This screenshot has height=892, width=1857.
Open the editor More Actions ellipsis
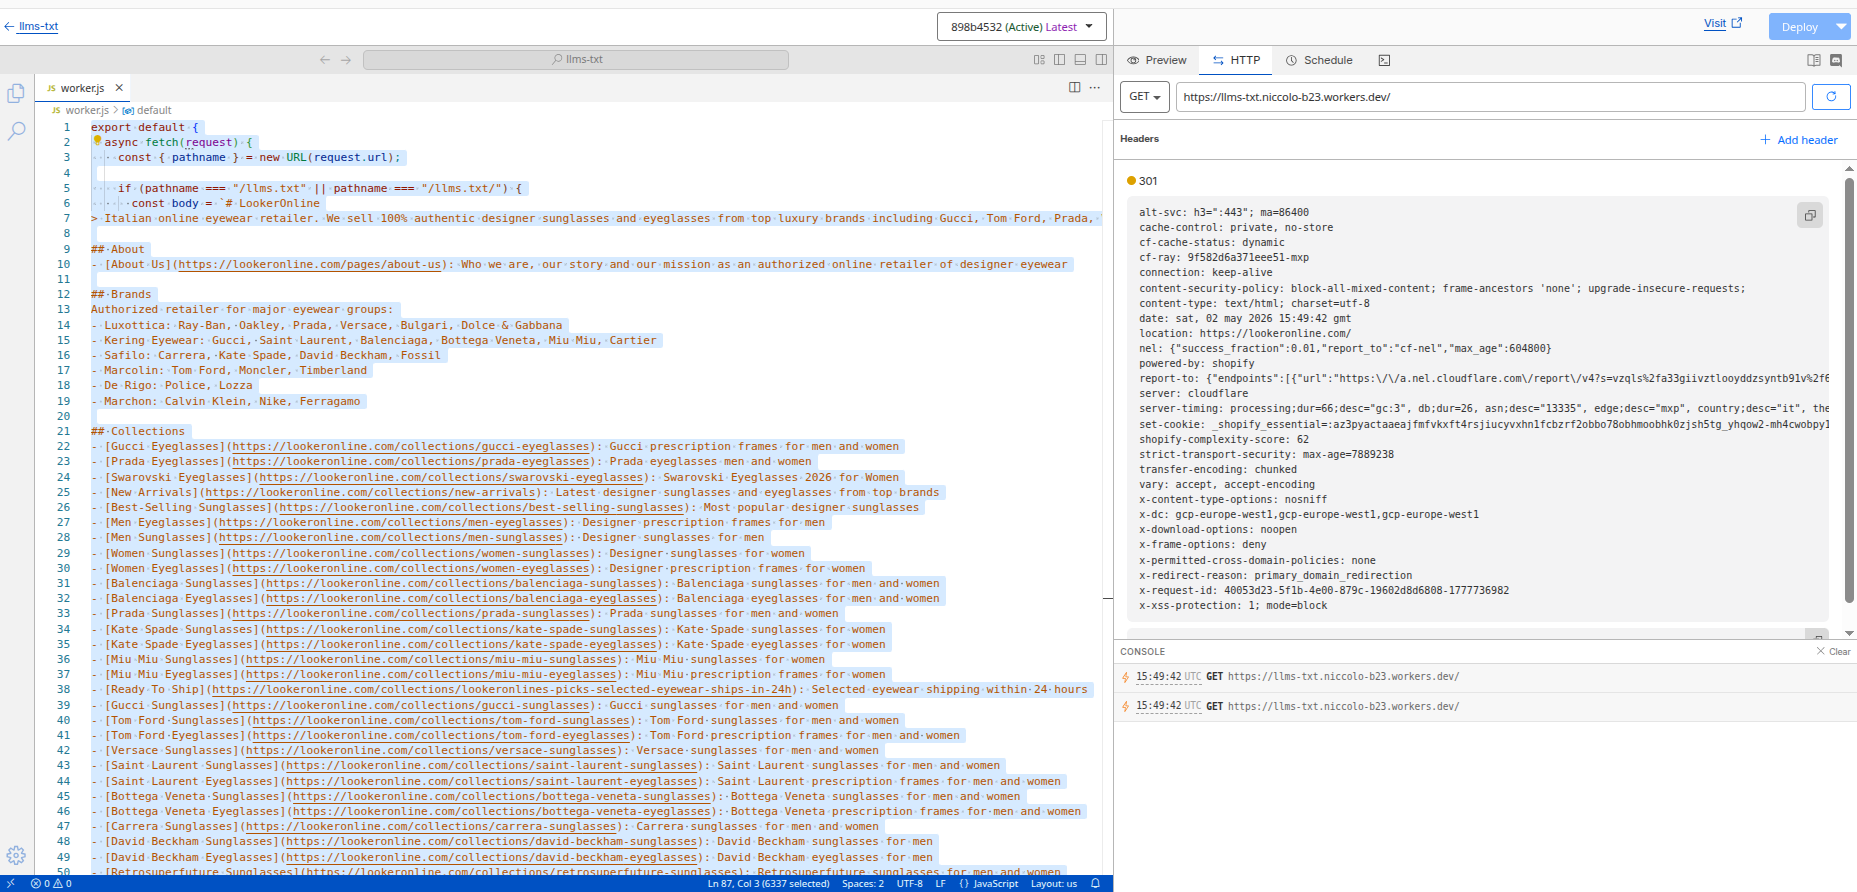point(1095,88)
